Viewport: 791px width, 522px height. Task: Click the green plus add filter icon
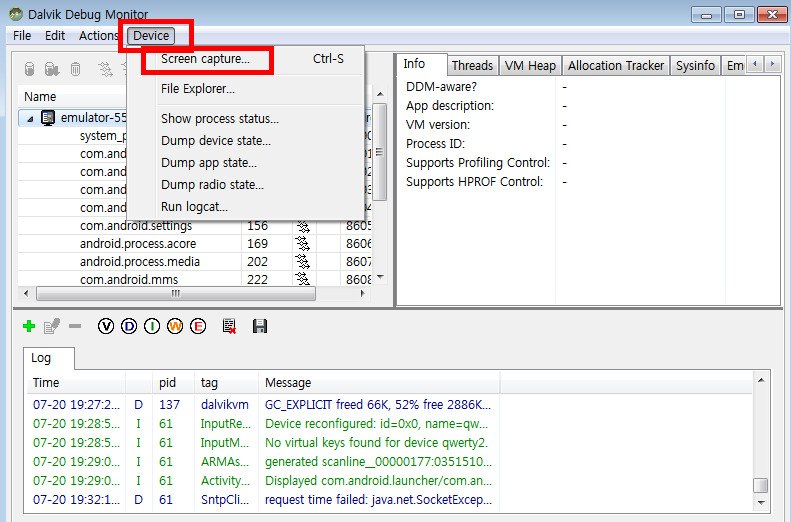[29, 326]
